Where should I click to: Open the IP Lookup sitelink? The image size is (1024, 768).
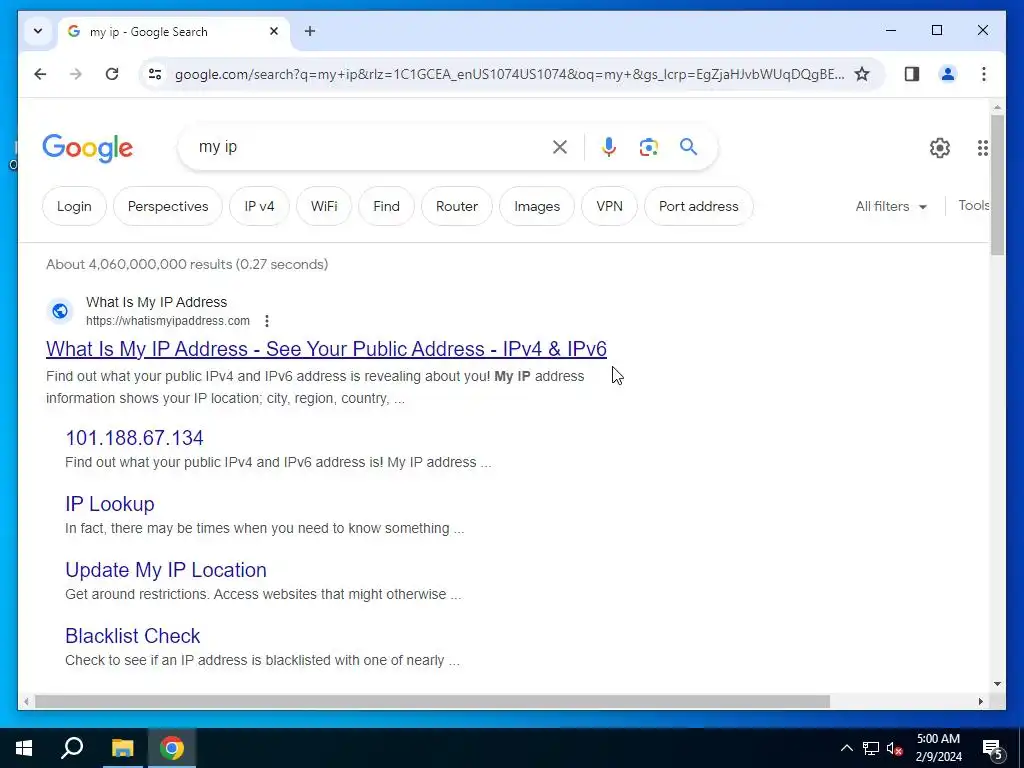tap(110, 504)
